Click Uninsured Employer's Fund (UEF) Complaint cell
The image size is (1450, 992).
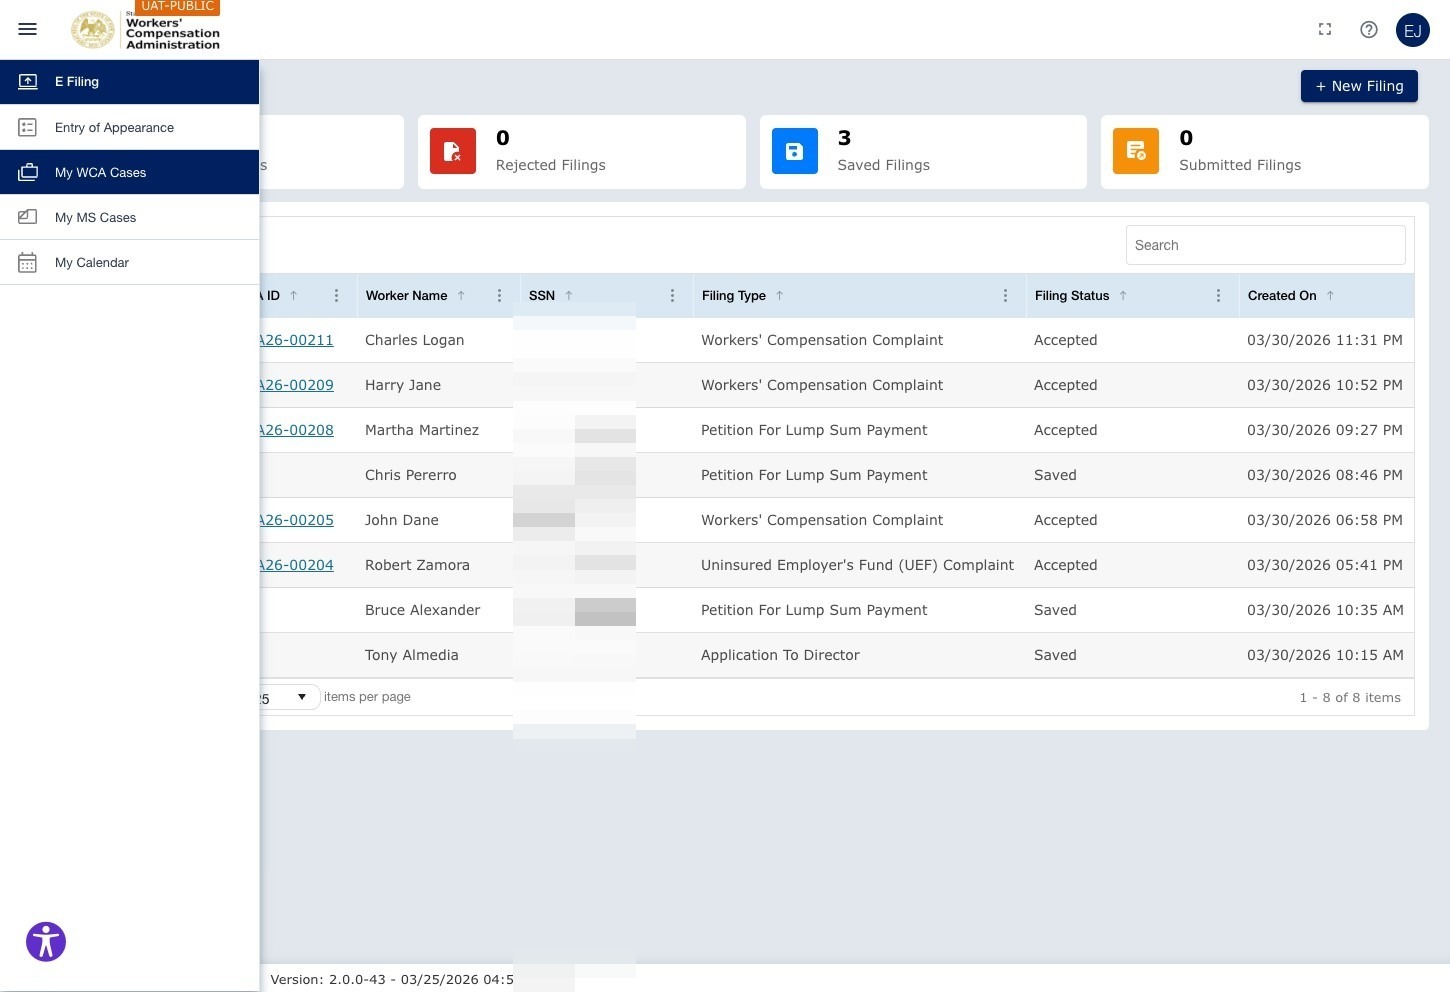[857, 565]
